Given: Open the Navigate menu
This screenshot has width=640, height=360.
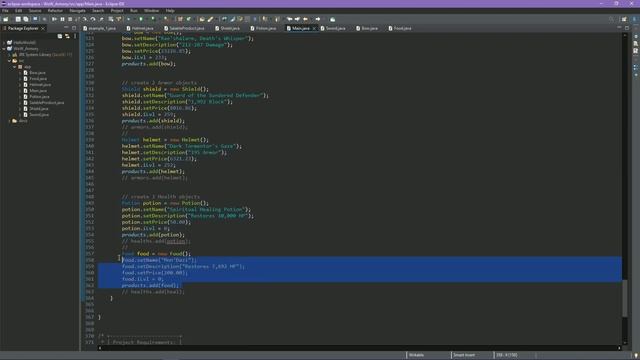Looking at the screenshot, I should pyautogui.click(x=78, y=11).
